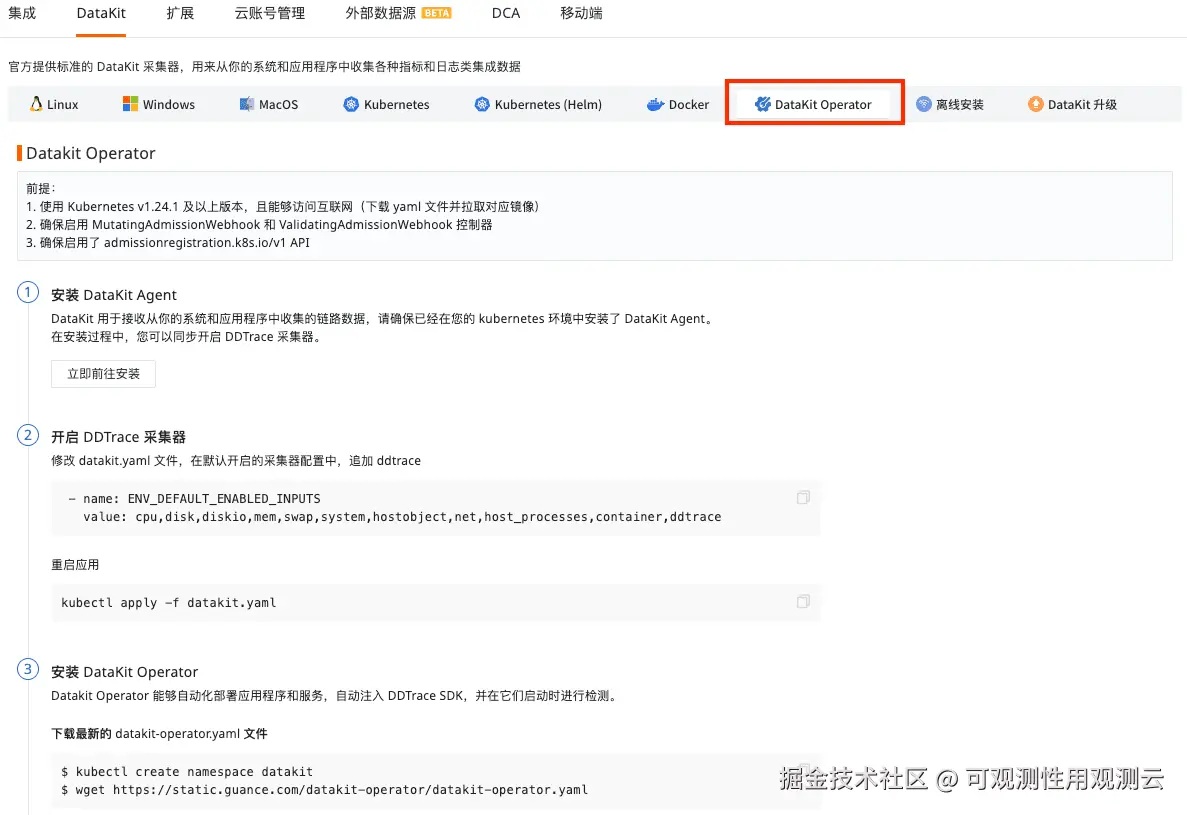Click the Windows logo icon
The width and height of the screenshot is (1187, 815).
tap(130, 104)
